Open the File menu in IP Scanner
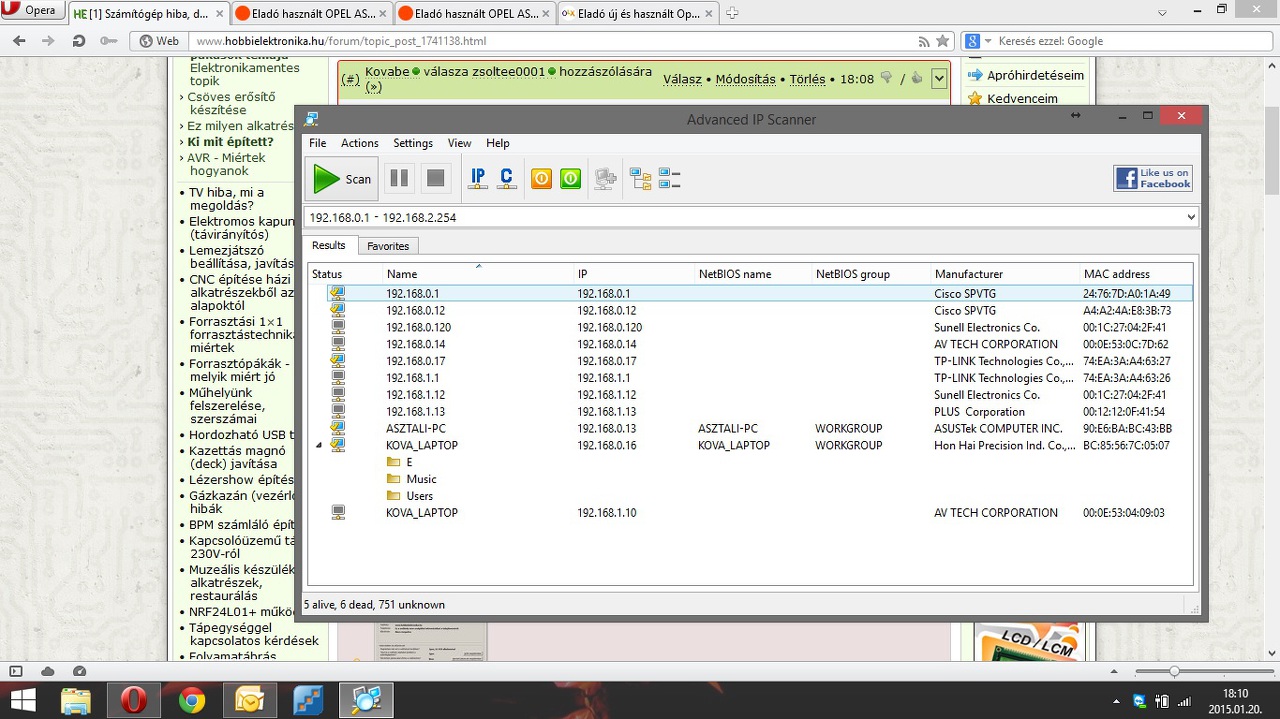 click(x=318, y=143)
